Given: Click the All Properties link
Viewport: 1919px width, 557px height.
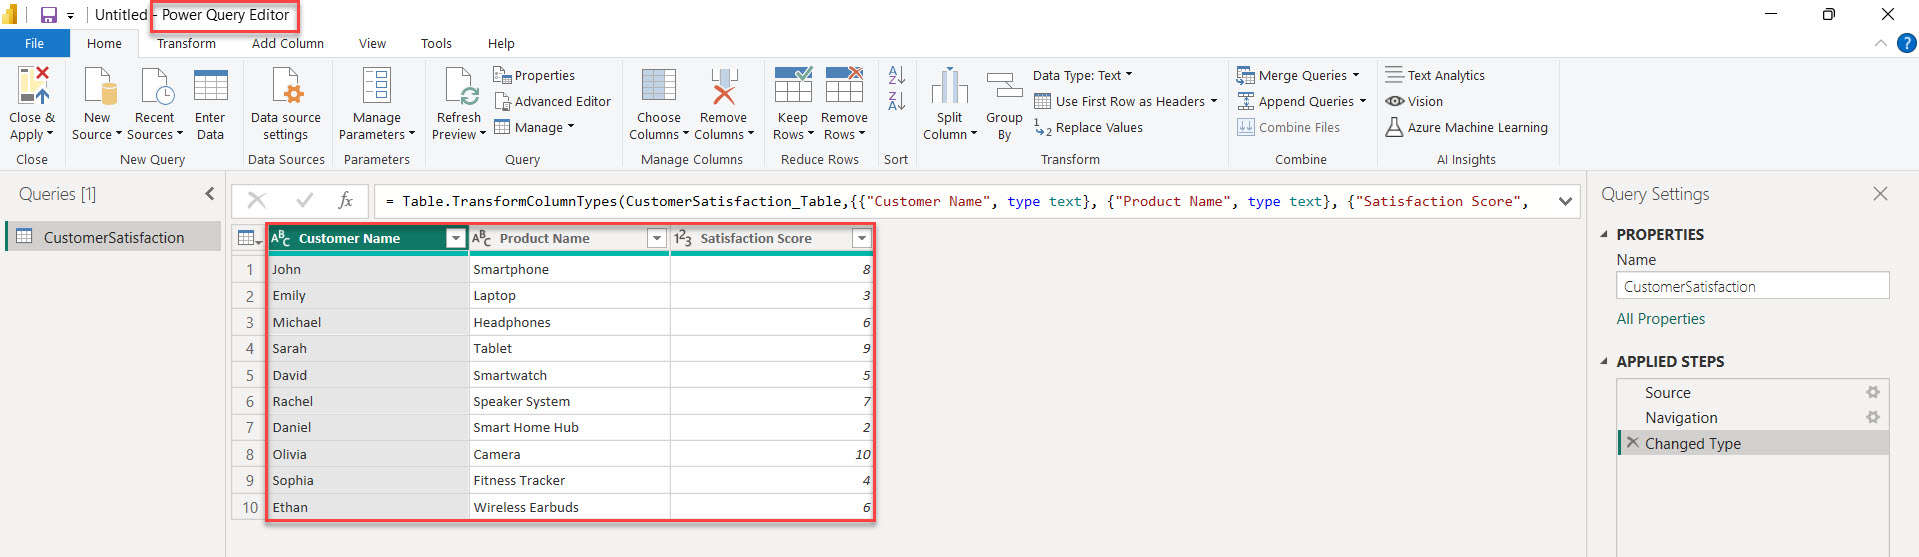Looking at the screenshot, I should coord(1661,319).
